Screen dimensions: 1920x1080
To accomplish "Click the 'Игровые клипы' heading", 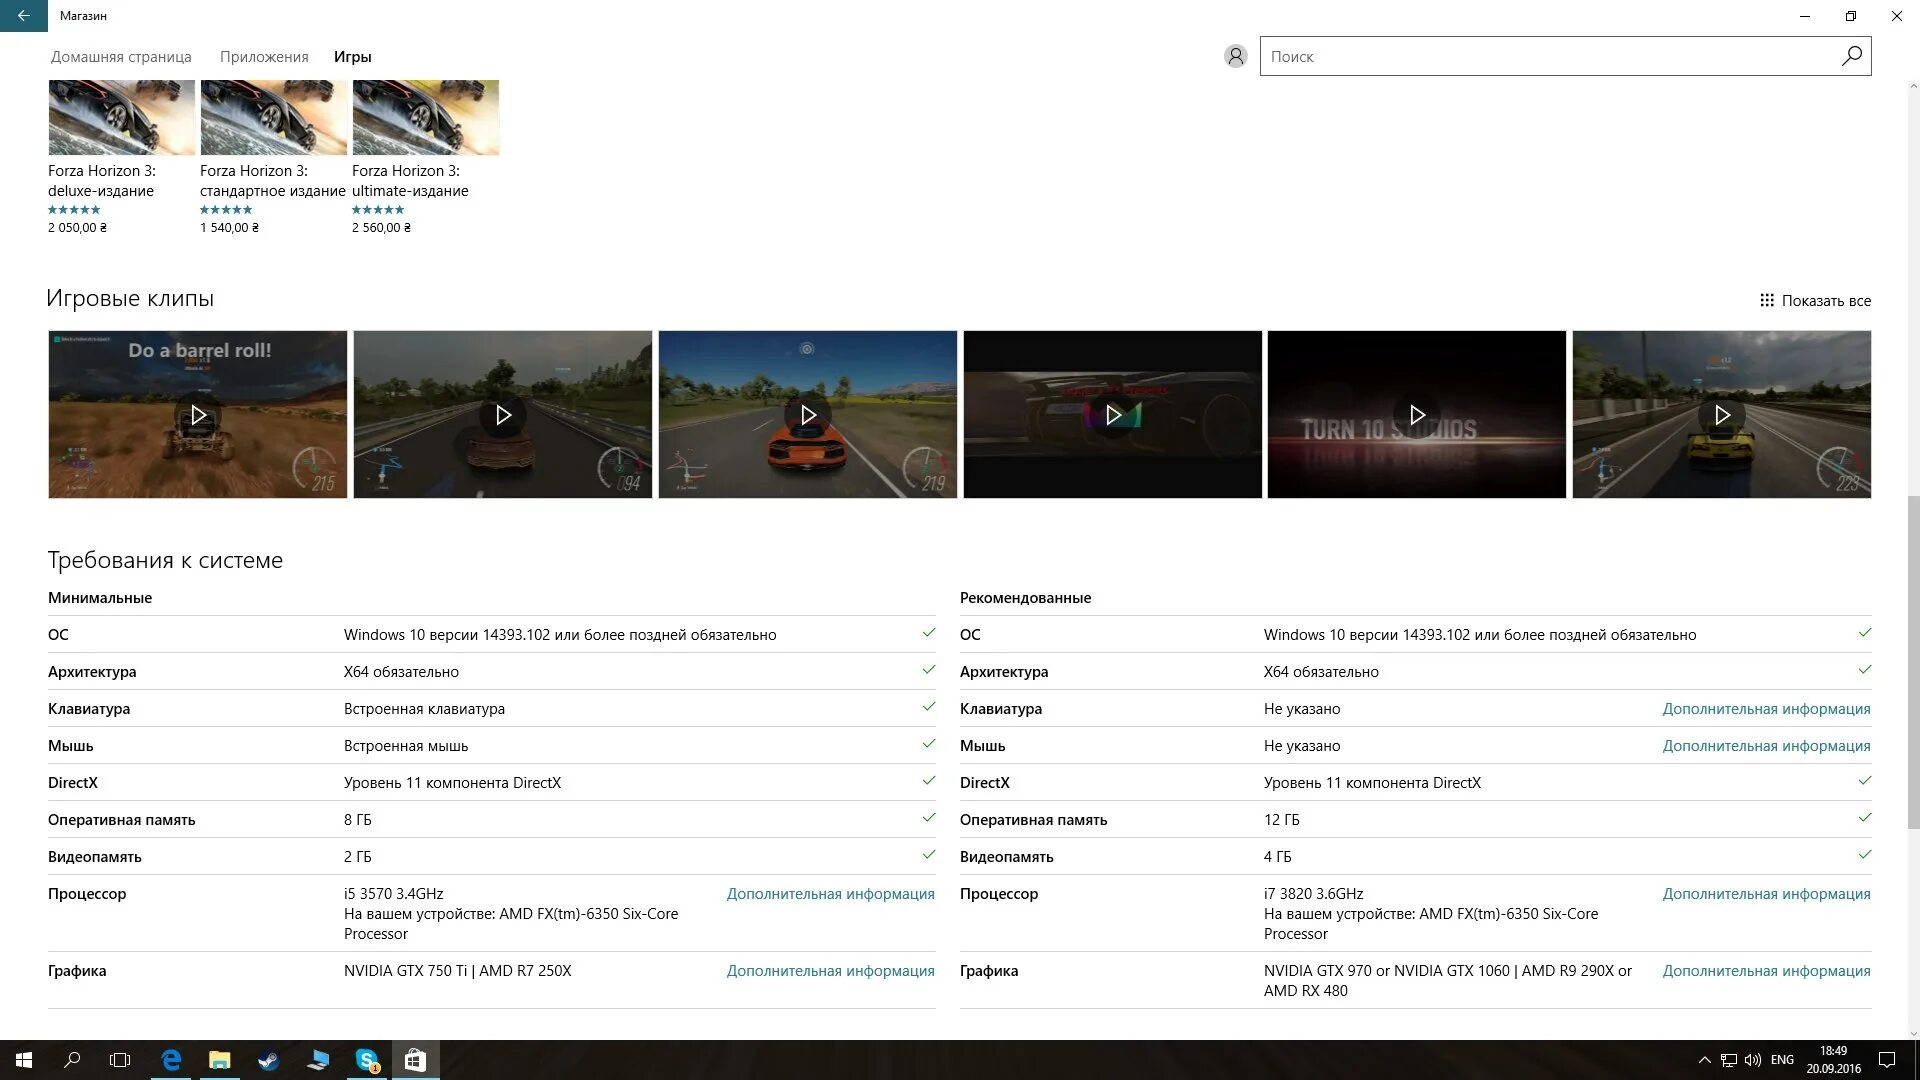I will coord(130,298).
